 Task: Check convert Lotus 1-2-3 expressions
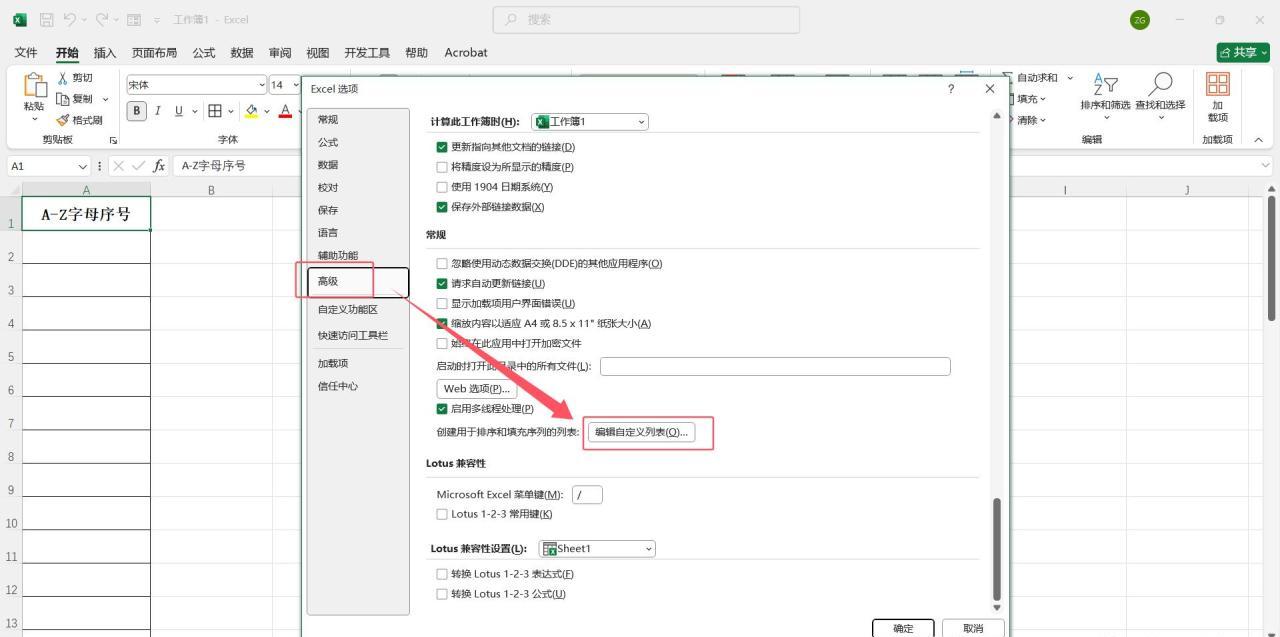pos(442,574)
